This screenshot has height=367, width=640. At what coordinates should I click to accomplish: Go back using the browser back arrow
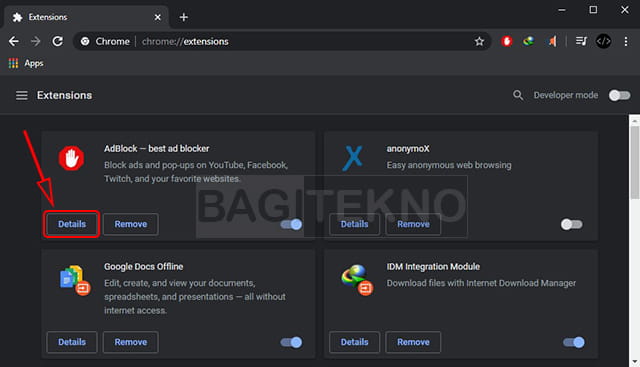click(x=14, y=41)
